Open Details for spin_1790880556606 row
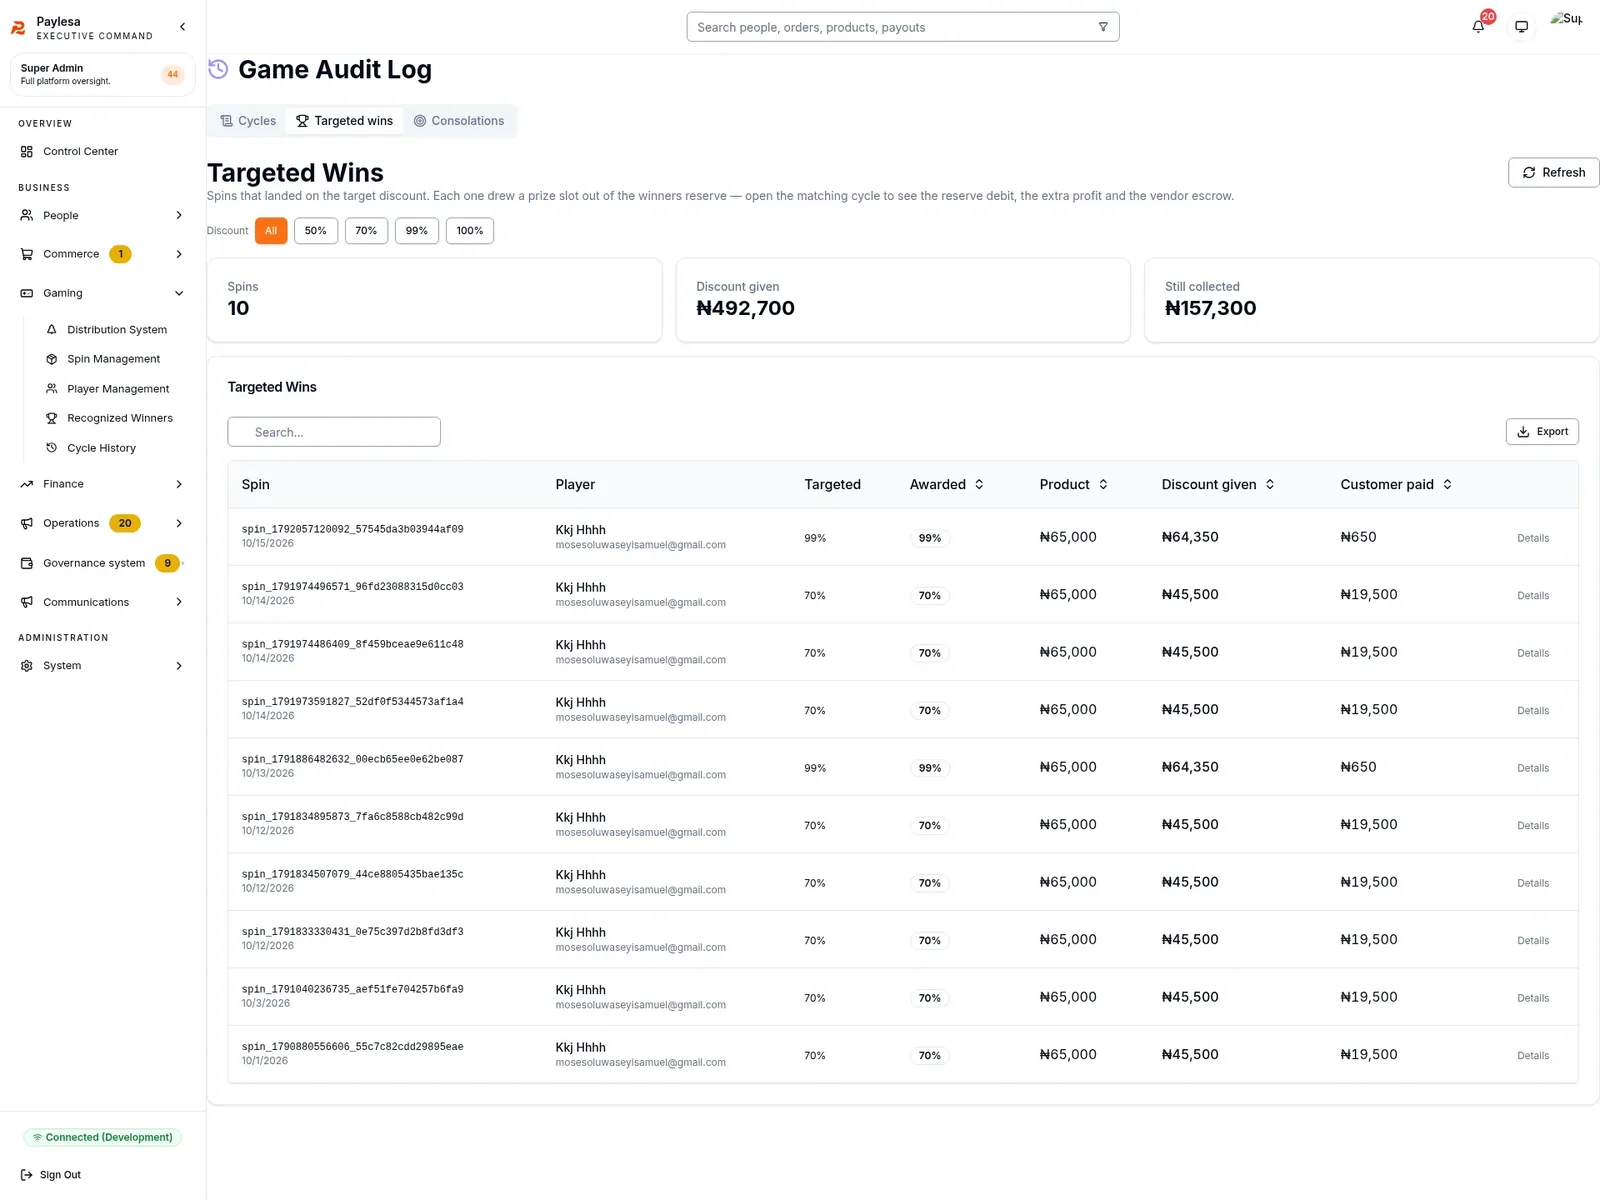Screen dimensions: 1600x1200 pos(1532,1056)
